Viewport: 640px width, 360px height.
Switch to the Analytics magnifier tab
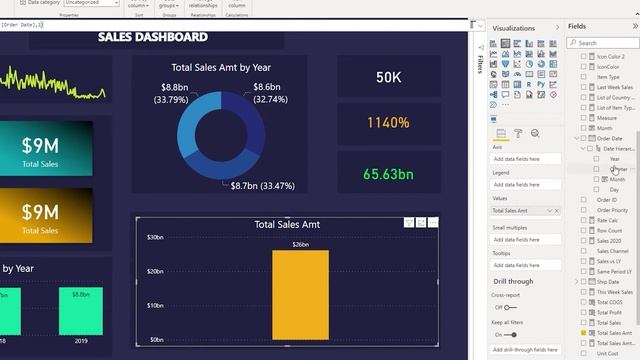pyautogui.click(x=535, y=133)
